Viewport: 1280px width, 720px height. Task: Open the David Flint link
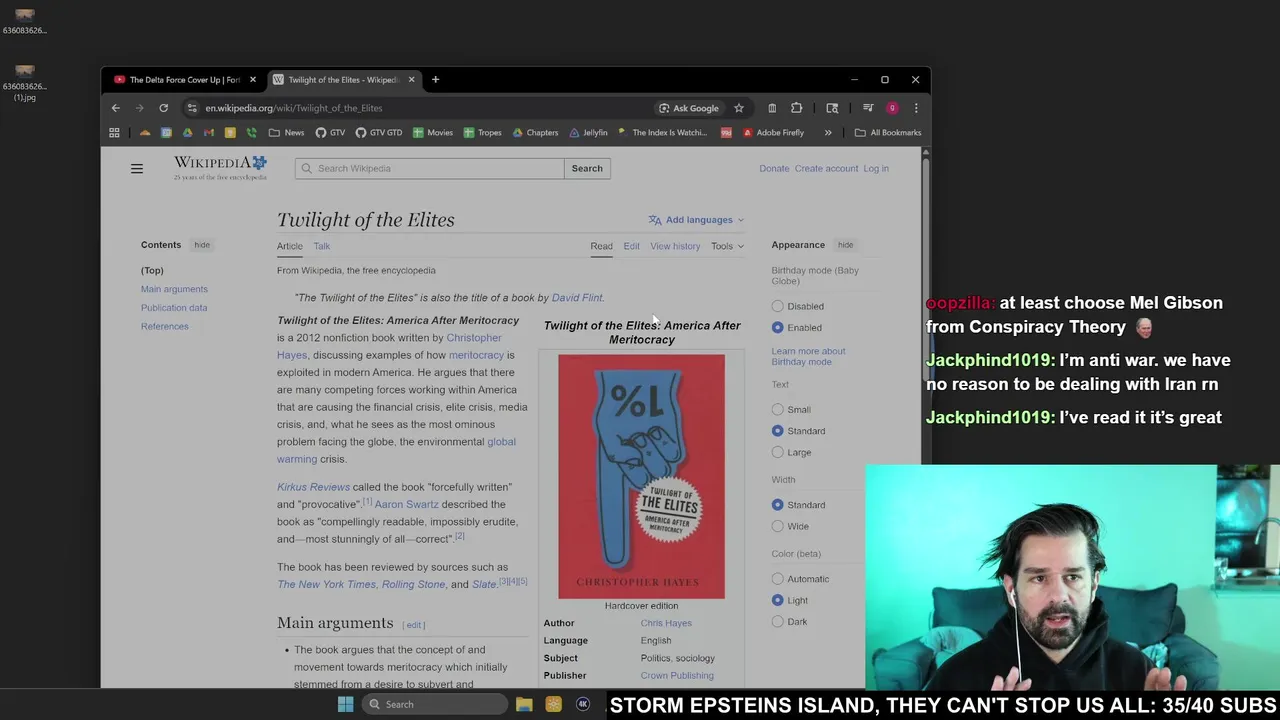577,298
